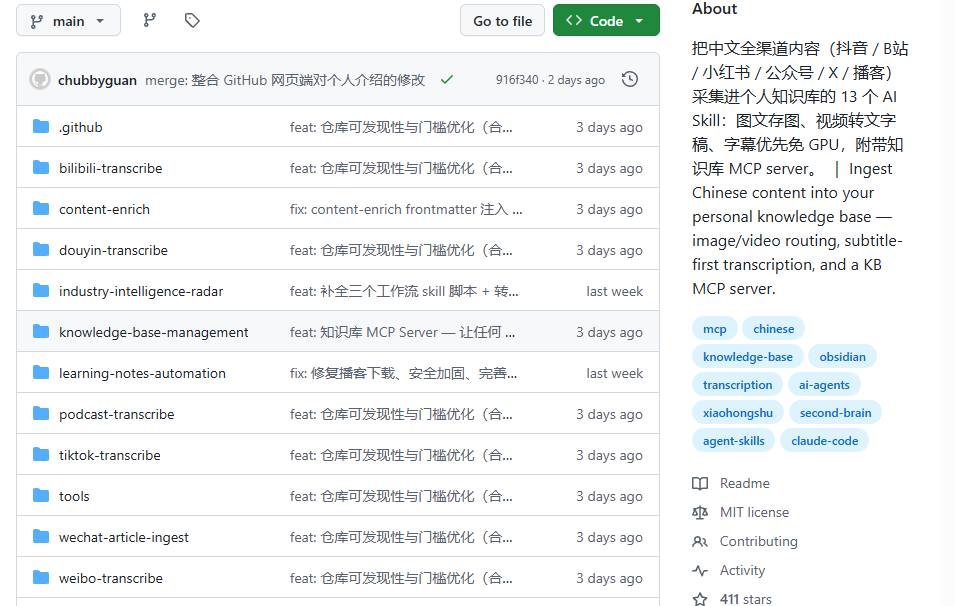Click the folder icon beside .github
The image size is (955, 606).
(x=41, y=127)
